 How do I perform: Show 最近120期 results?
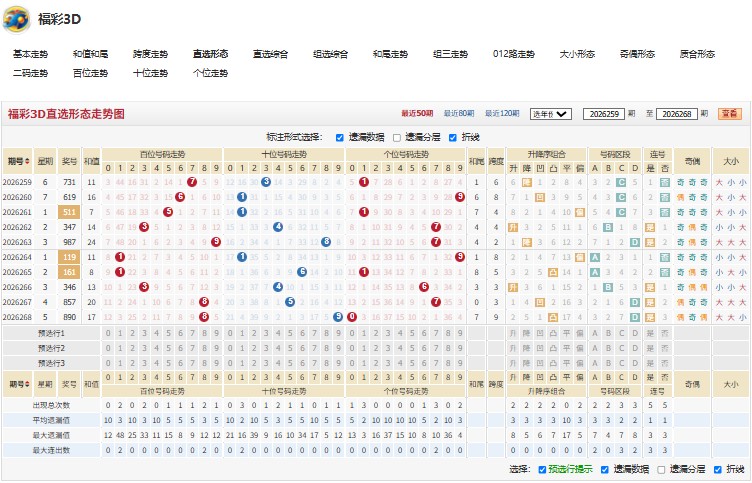[502, 114]
